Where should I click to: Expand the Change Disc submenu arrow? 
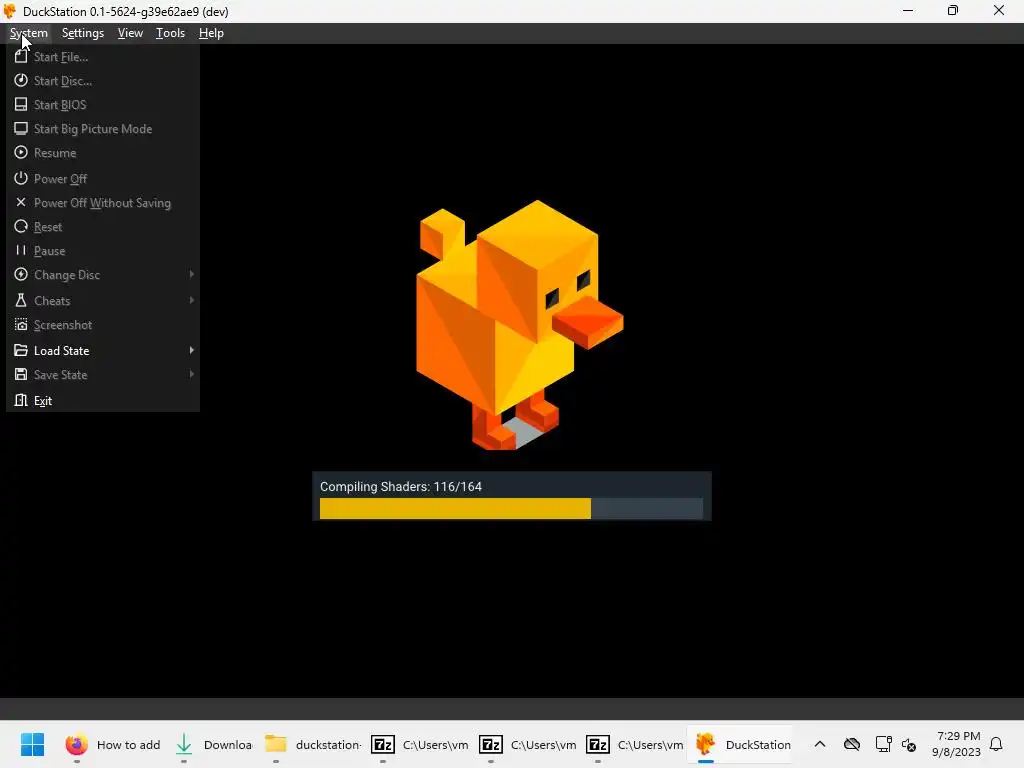coord(191,274)
